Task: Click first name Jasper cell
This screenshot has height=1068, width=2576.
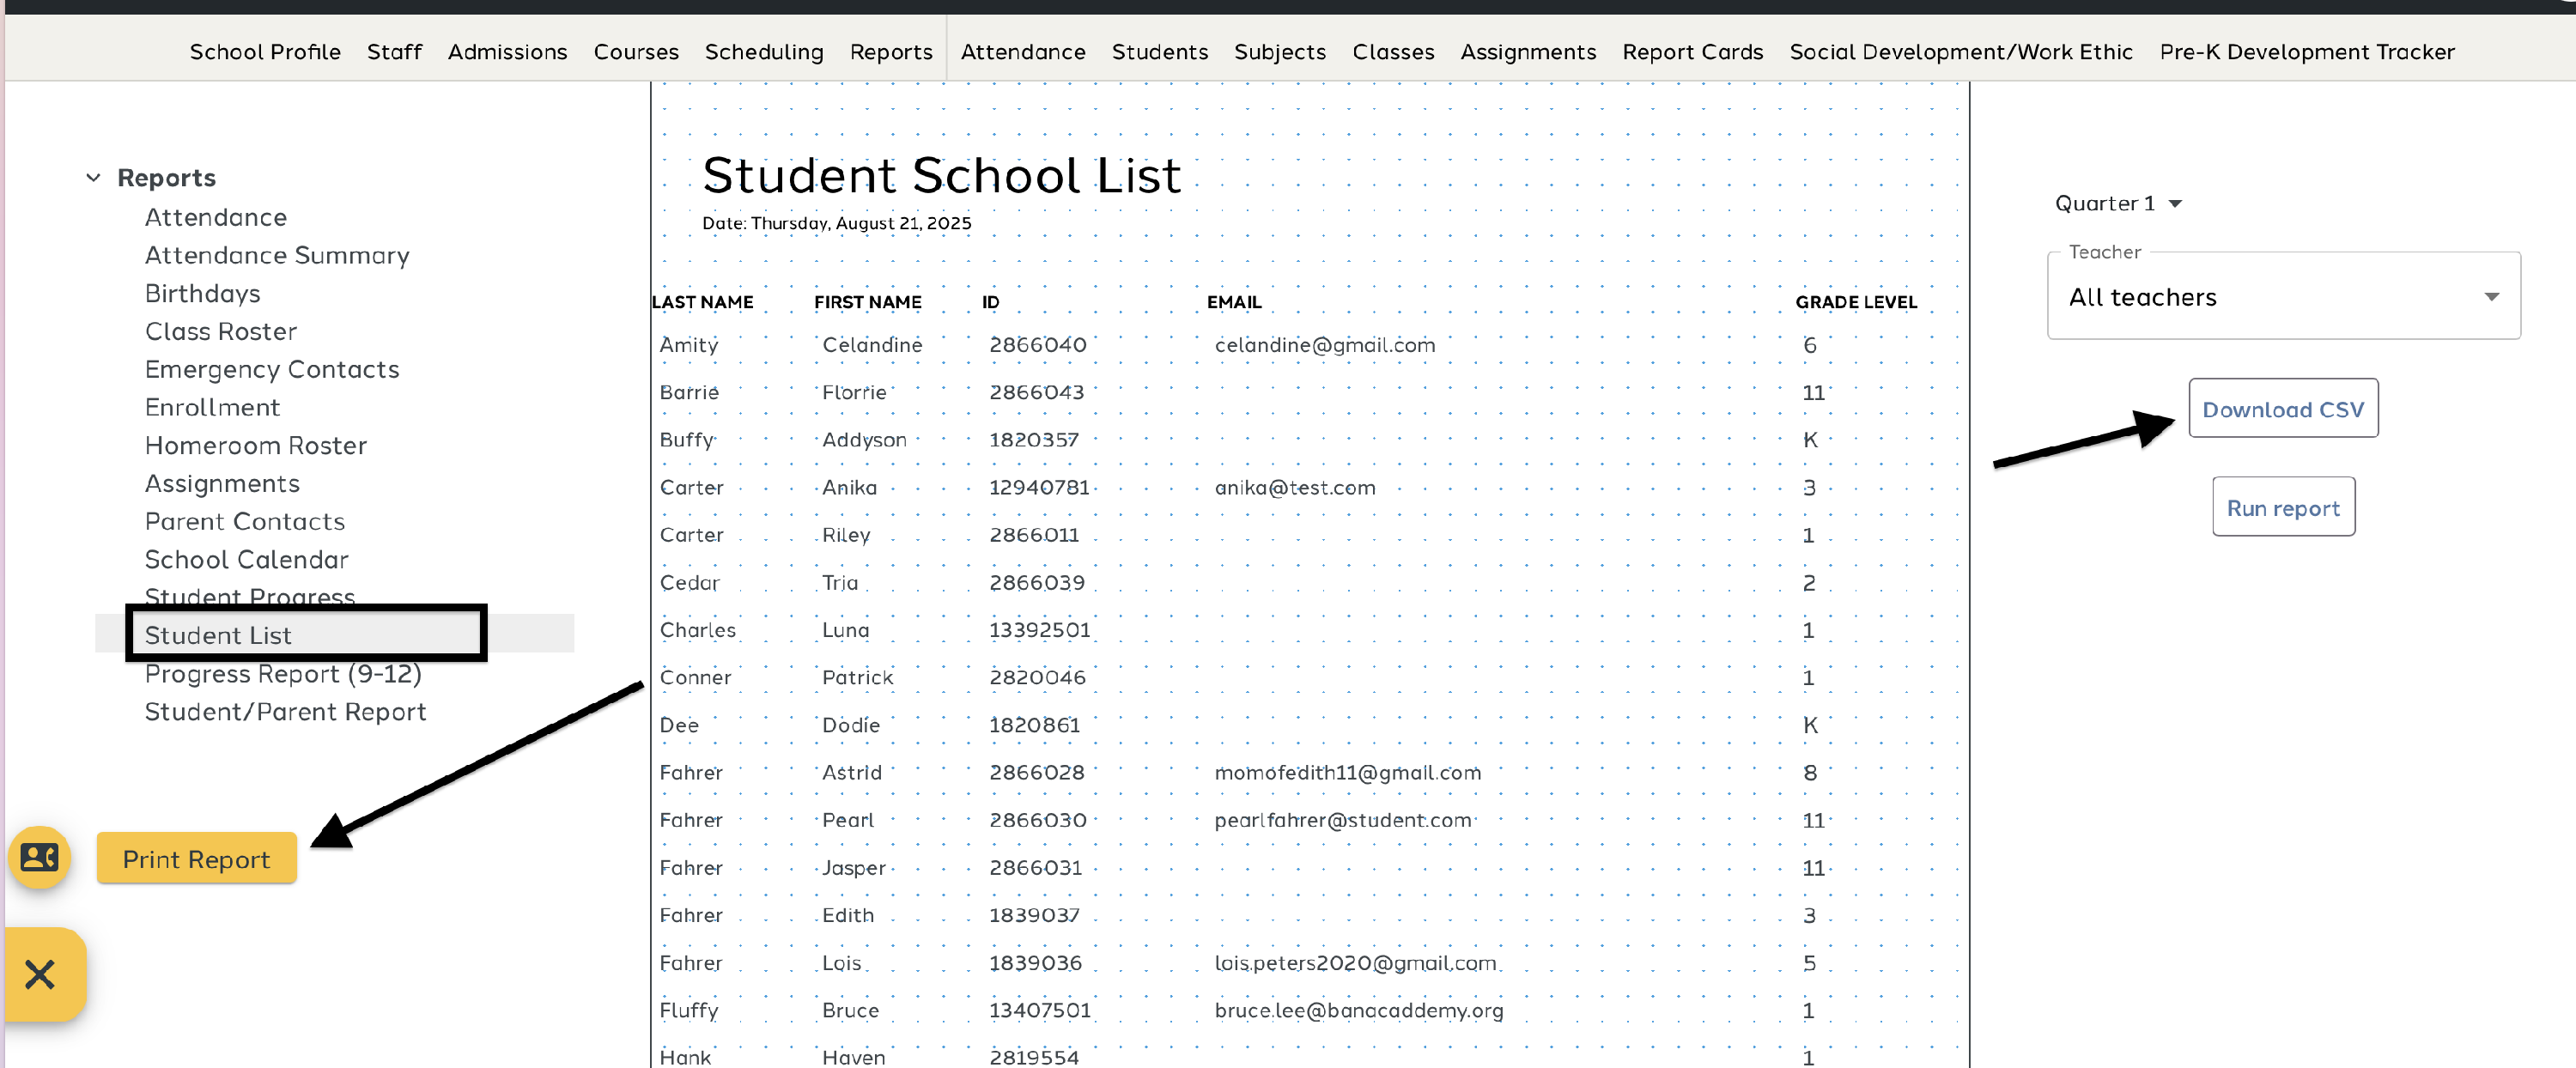Action: [853, 867]
